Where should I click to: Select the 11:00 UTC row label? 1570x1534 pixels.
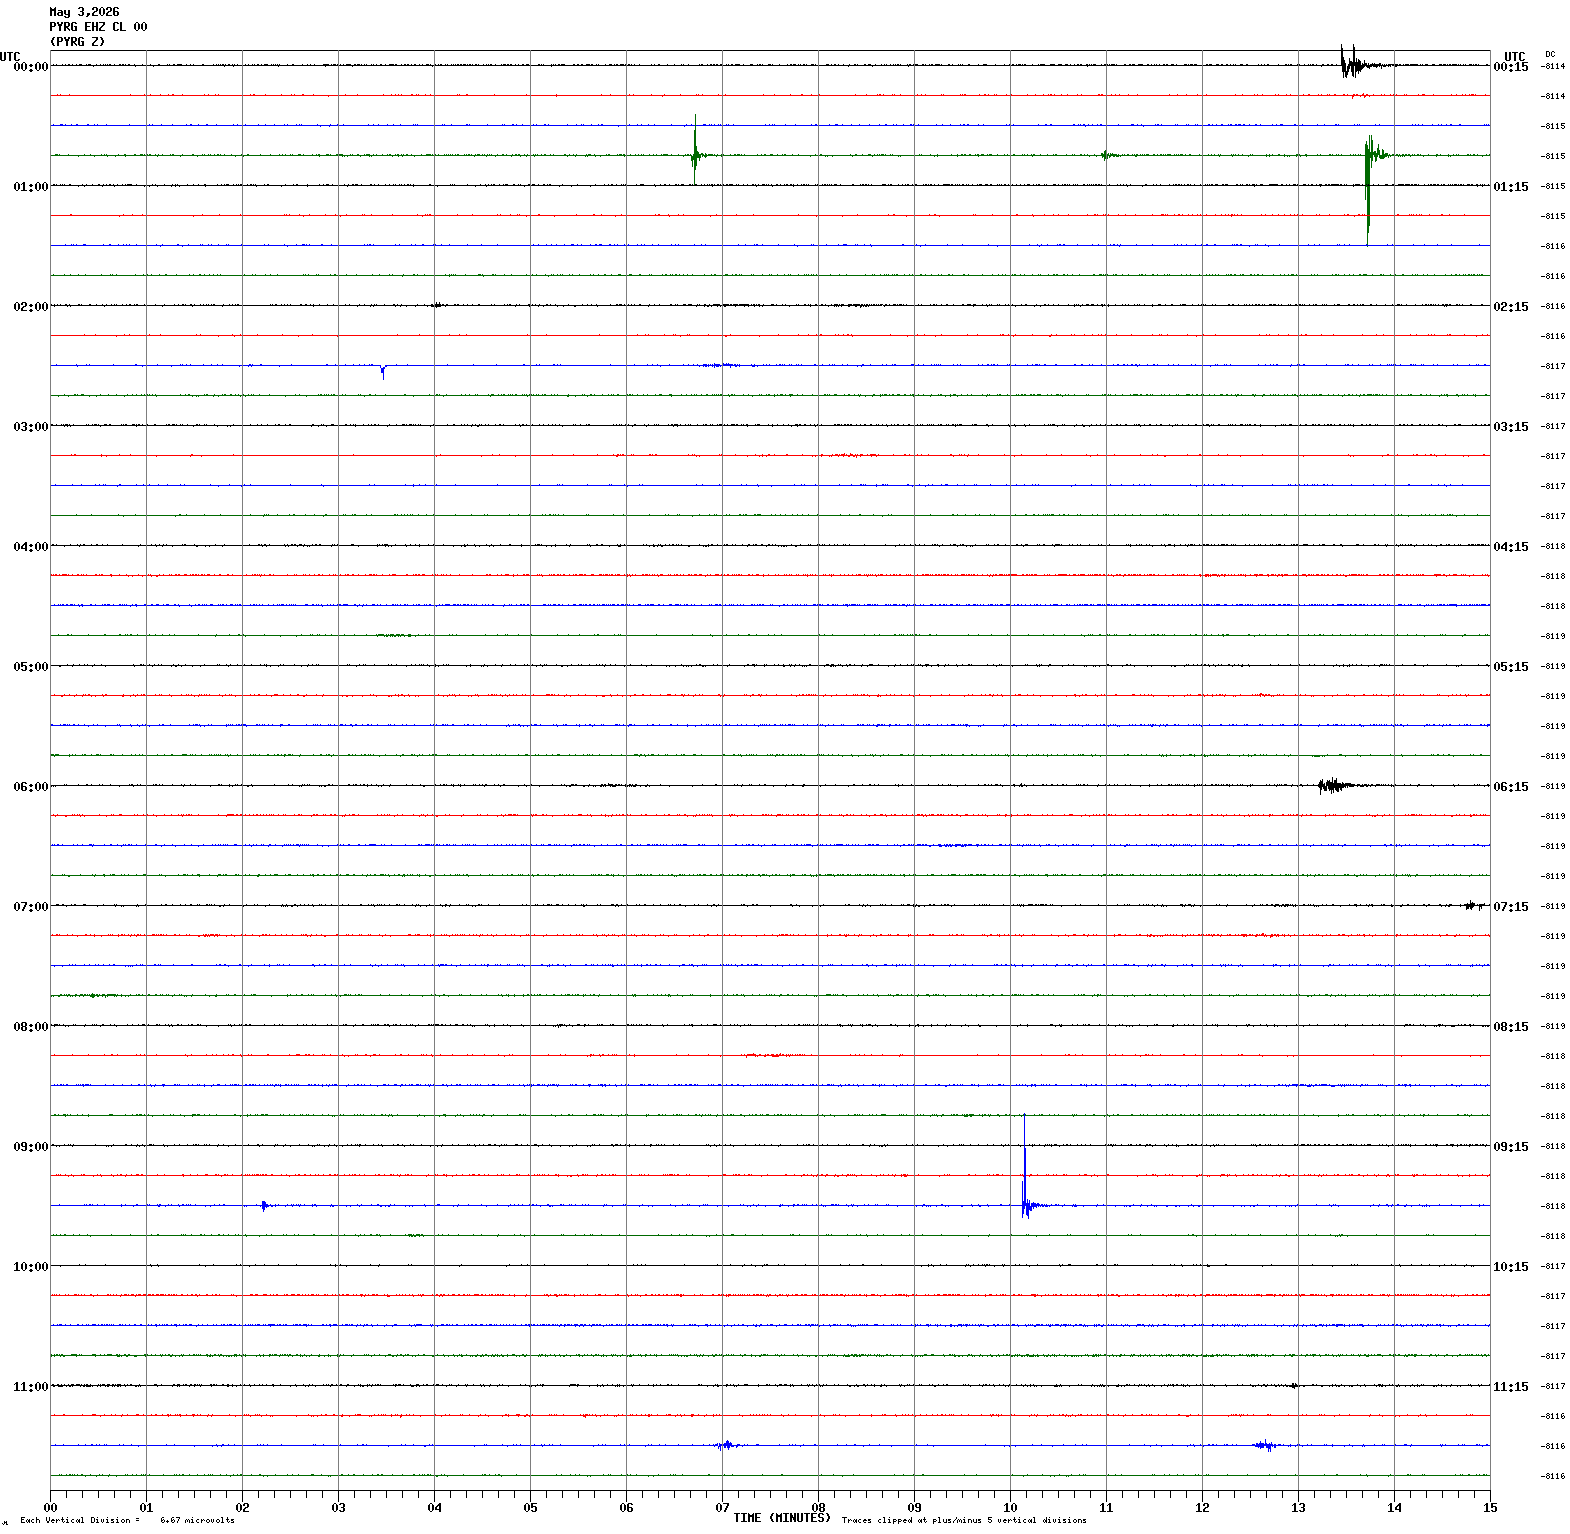pos(30,1387)
